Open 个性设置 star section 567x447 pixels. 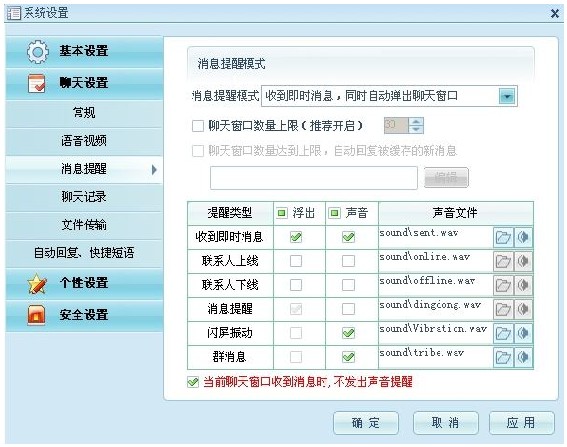(x=84, y=283)
